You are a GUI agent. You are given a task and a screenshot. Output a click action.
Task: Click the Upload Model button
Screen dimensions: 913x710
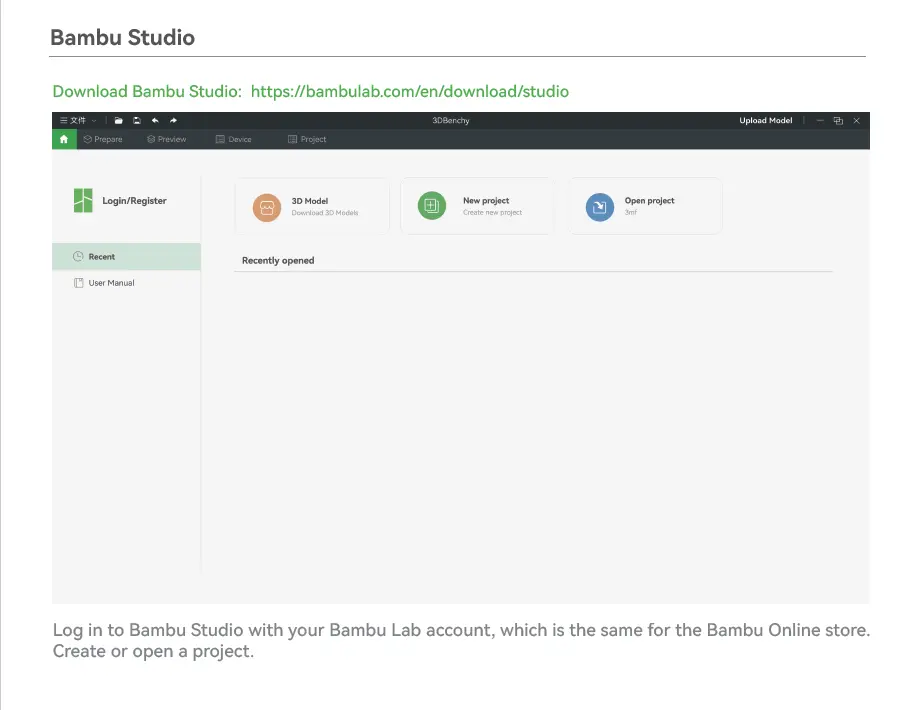[x=766, y=121]
